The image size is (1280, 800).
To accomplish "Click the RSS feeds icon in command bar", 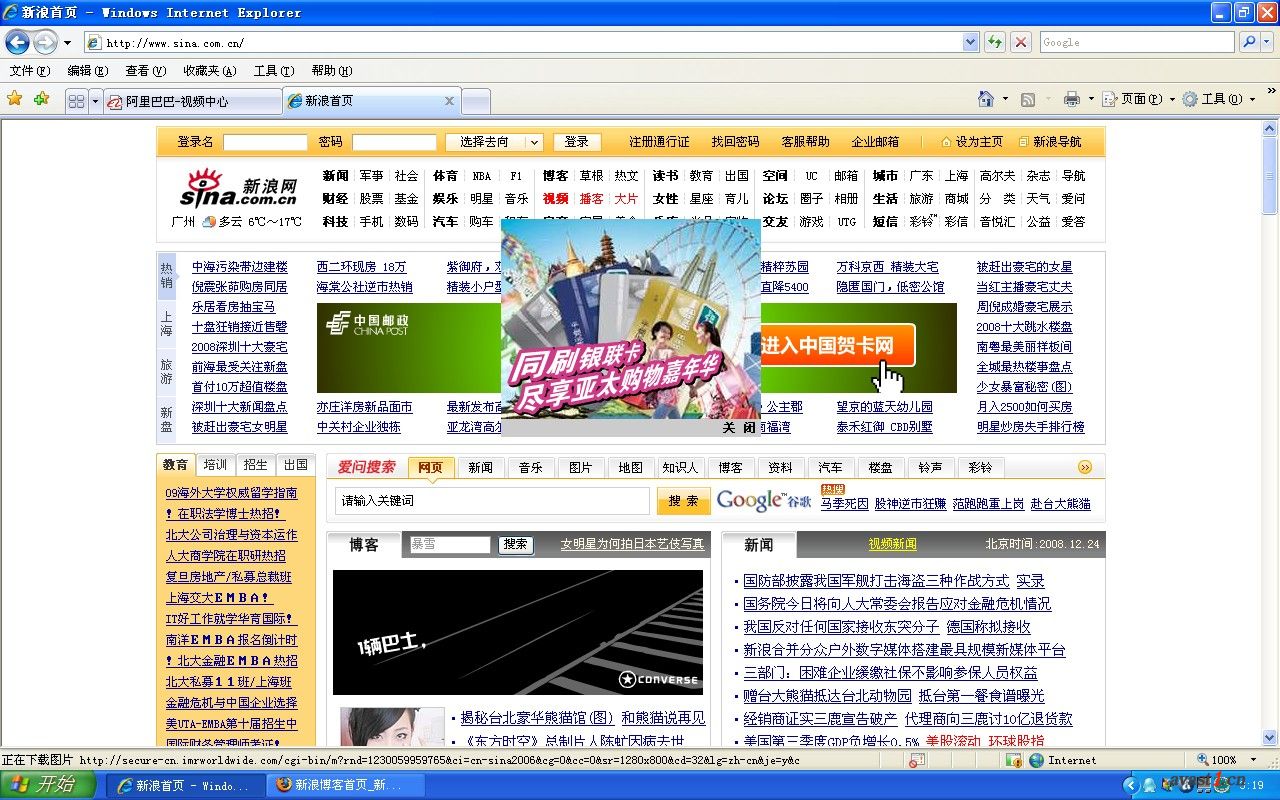I will point(1027,100).
